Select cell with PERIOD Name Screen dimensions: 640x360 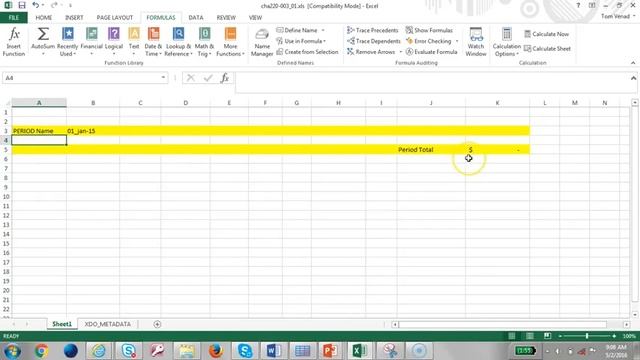[39, 131]
